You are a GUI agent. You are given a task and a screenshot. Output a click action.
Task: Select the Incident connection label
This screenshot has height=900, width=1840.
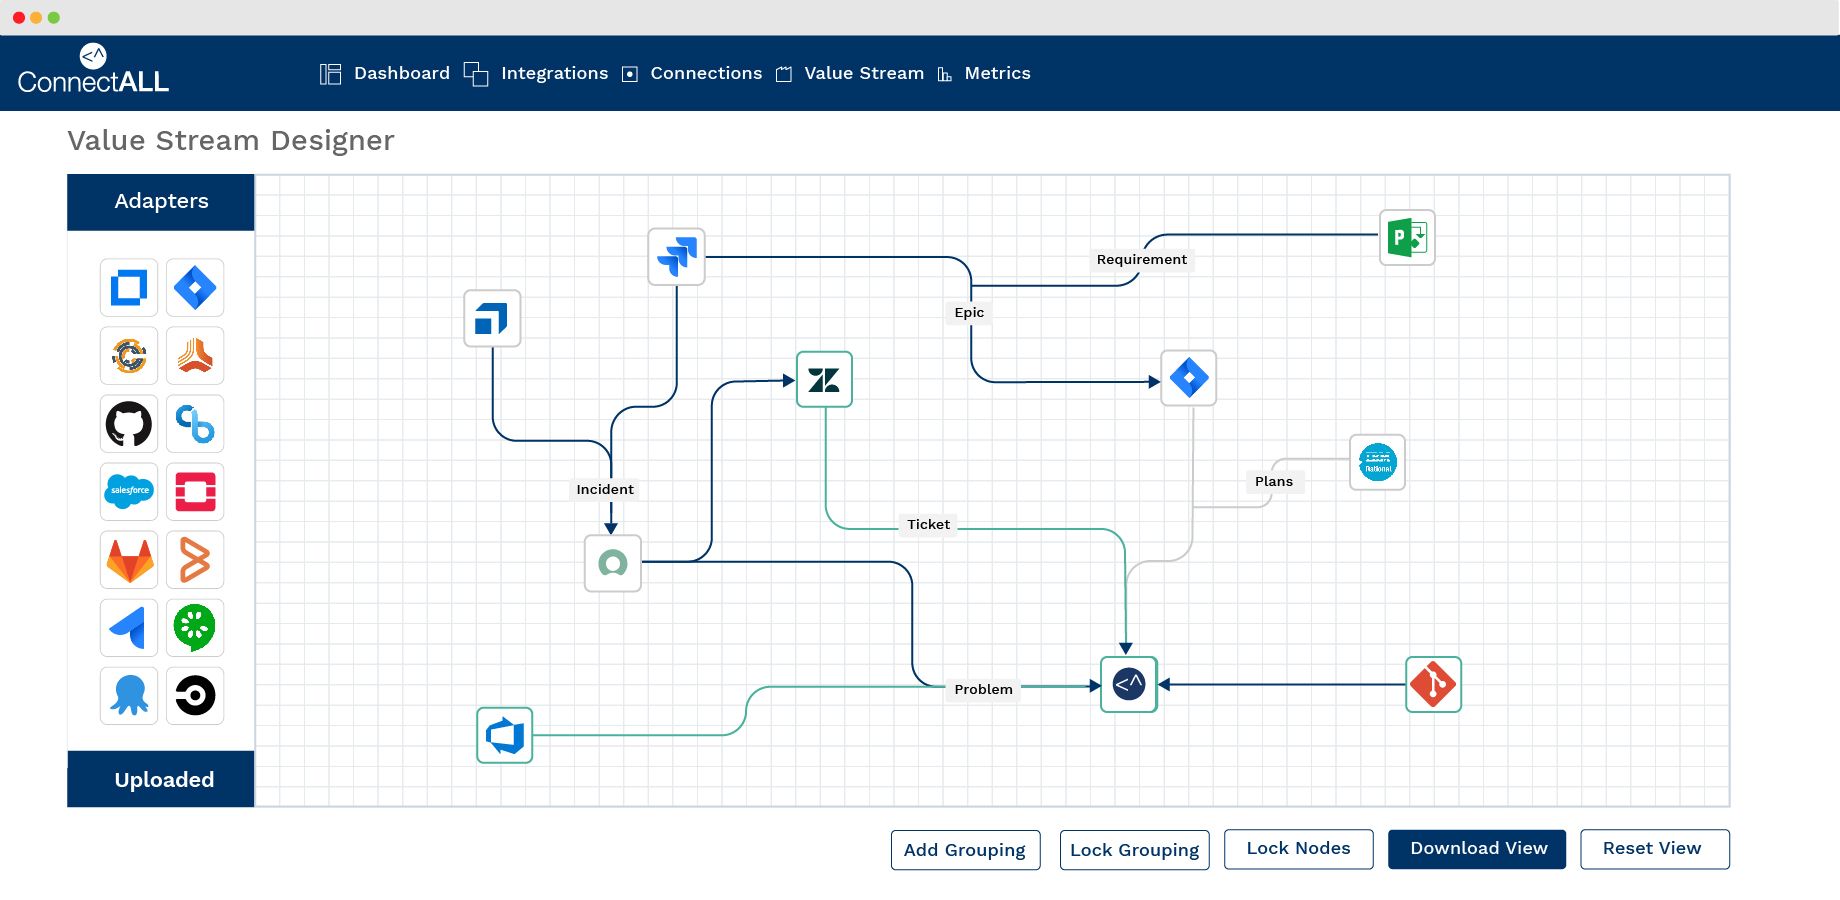(x=605, y=489)
